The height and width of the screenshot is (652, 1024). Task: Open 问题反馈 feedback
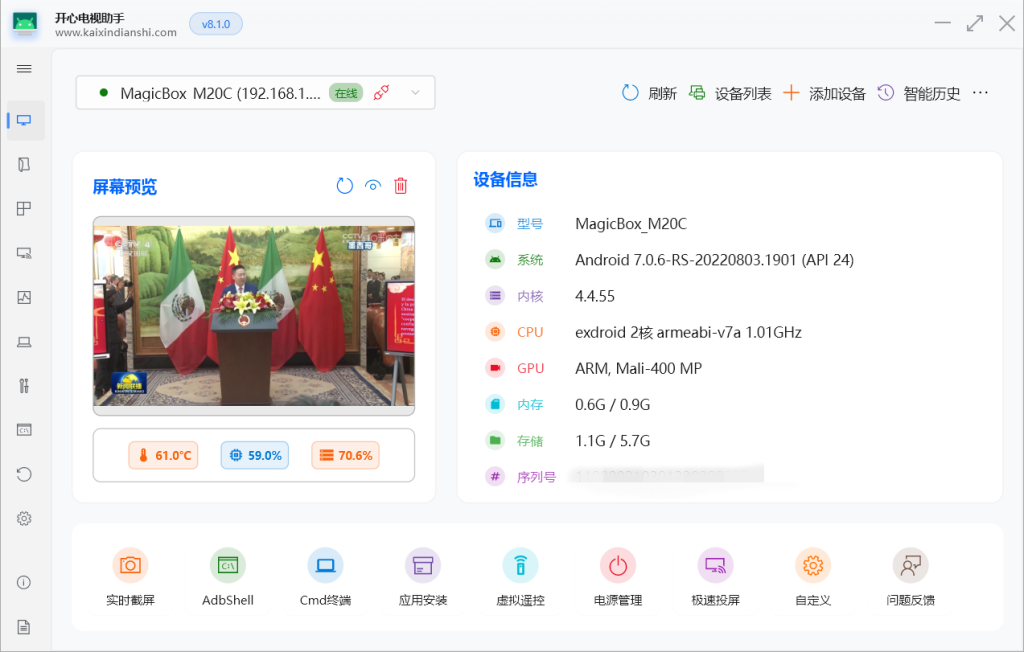[x=910, y=566]
